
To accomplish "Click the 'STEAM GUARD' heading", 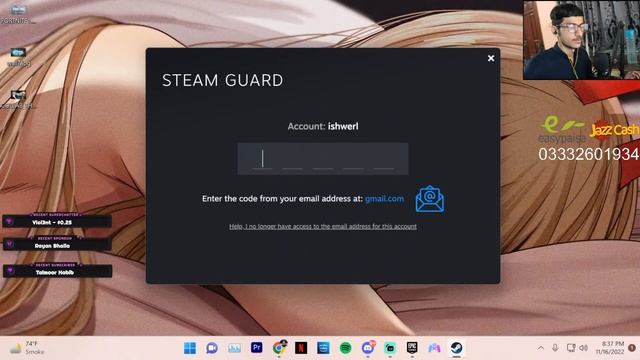I will pos(222,80).
